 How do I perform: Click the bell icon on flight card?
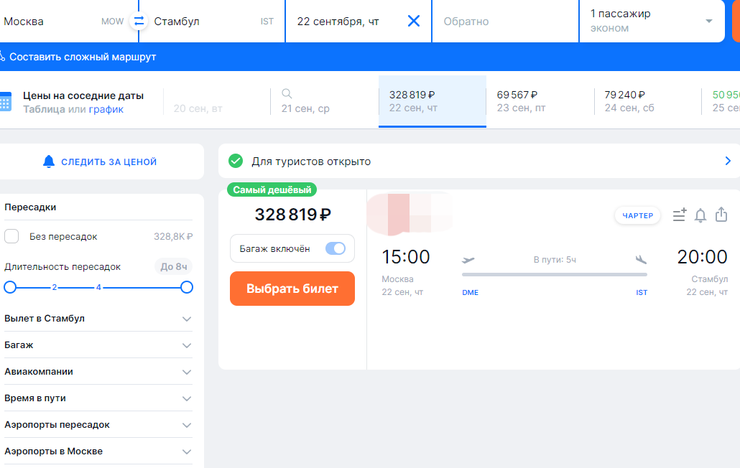[700, 215]
